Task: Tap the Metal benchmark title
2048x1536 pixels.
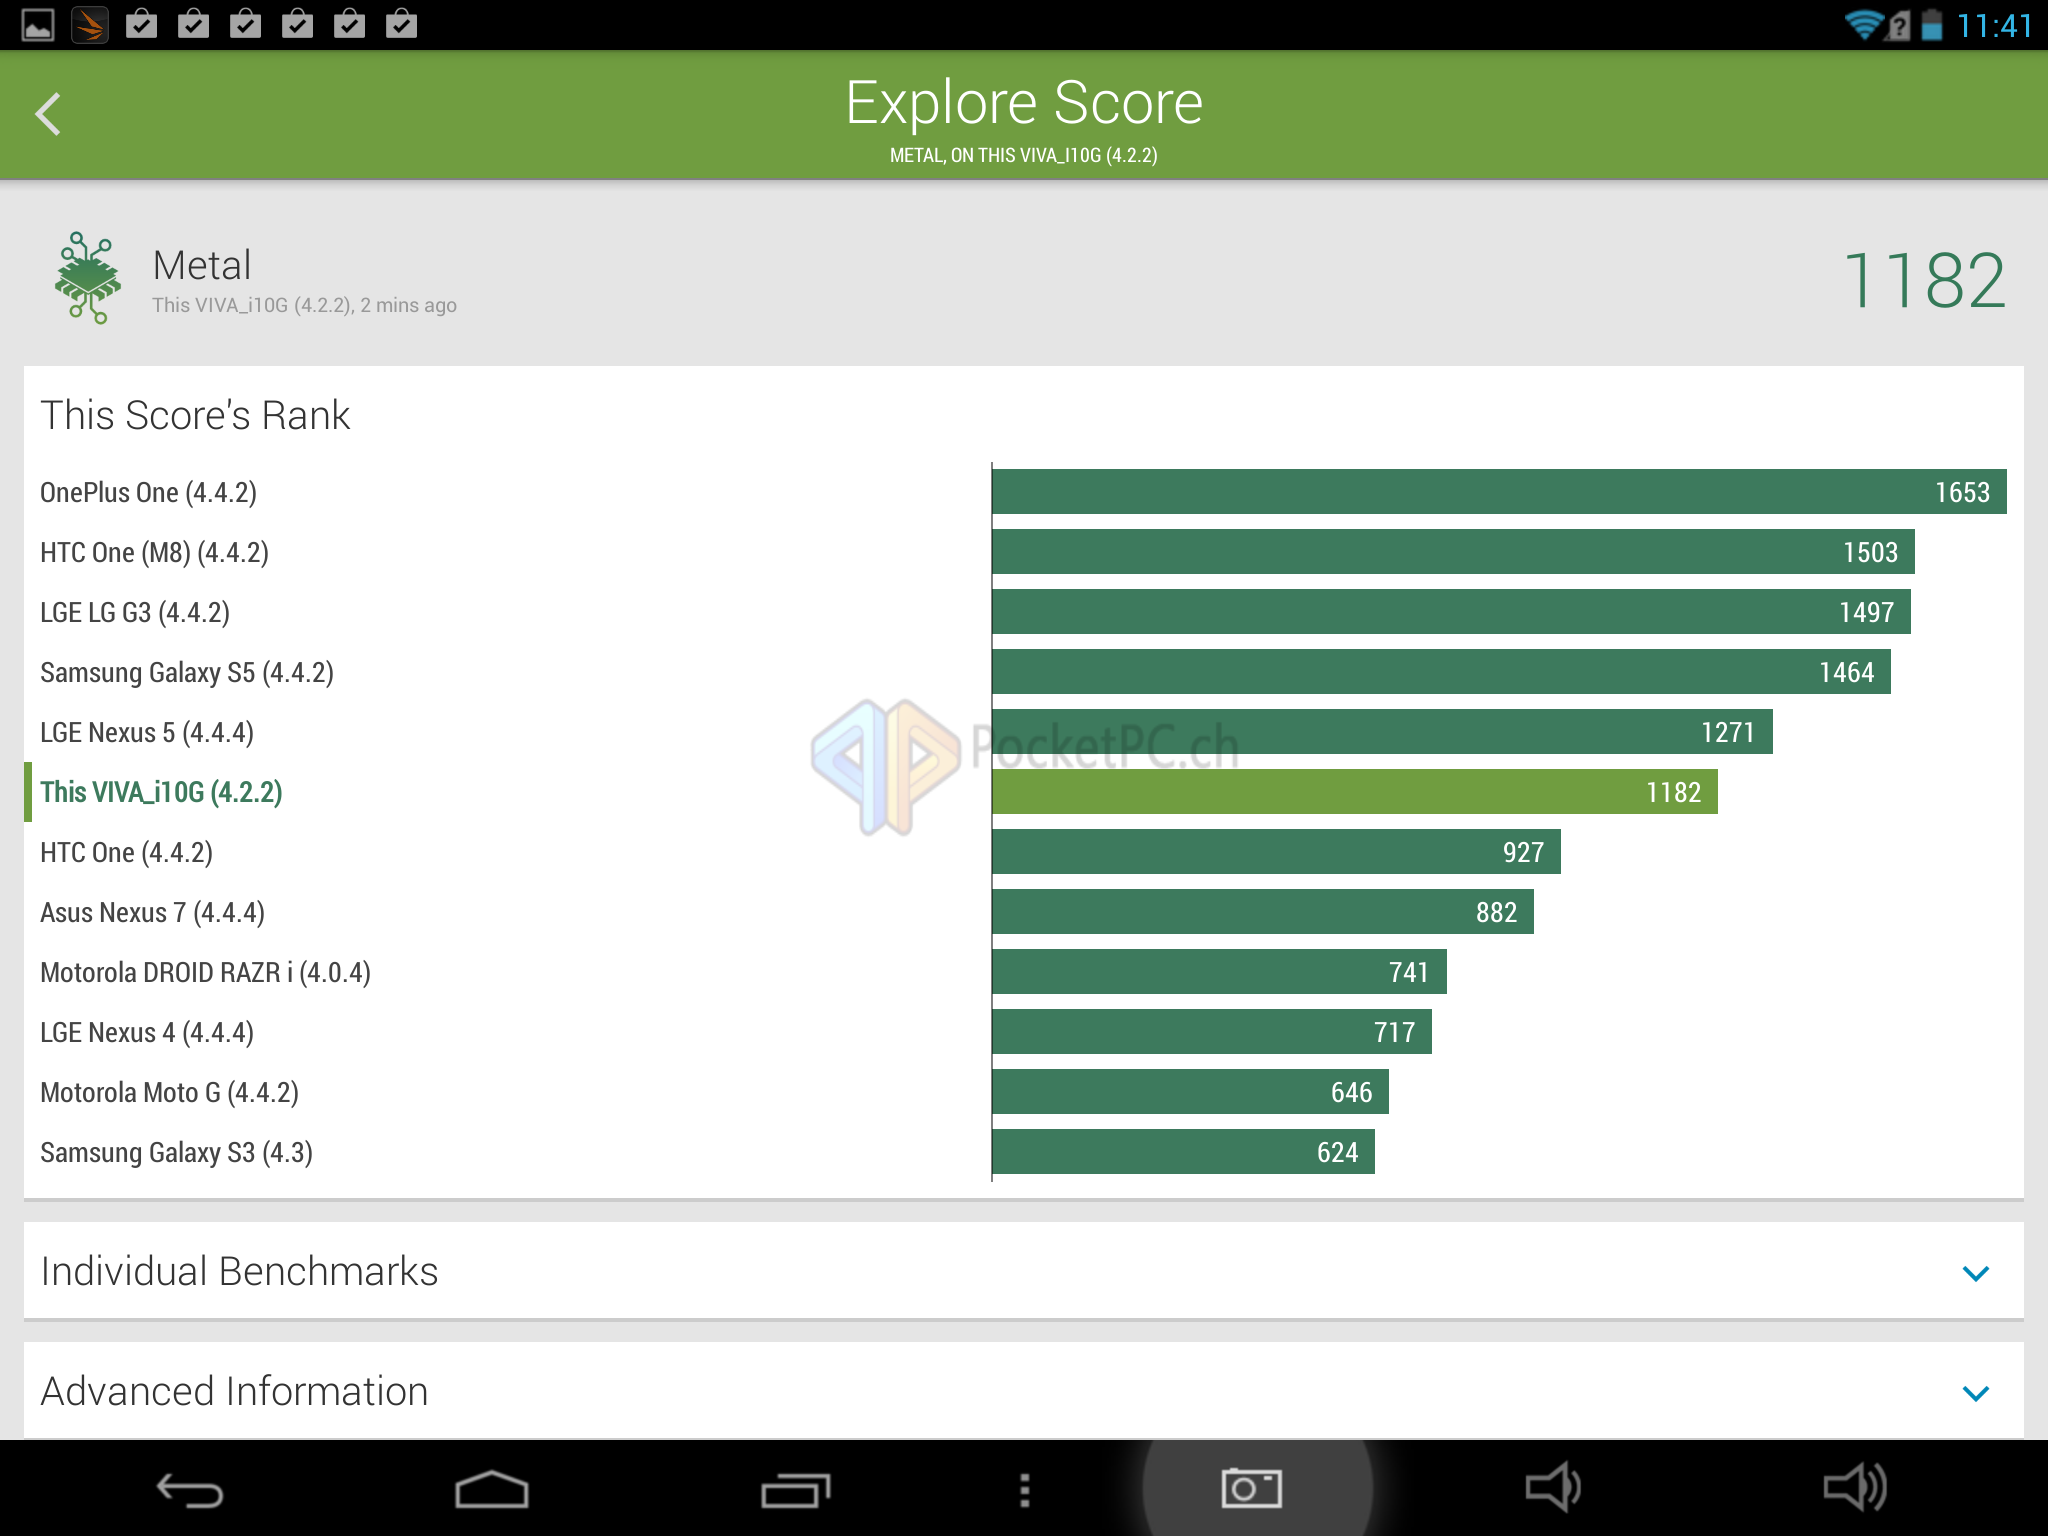Action: 202,265
